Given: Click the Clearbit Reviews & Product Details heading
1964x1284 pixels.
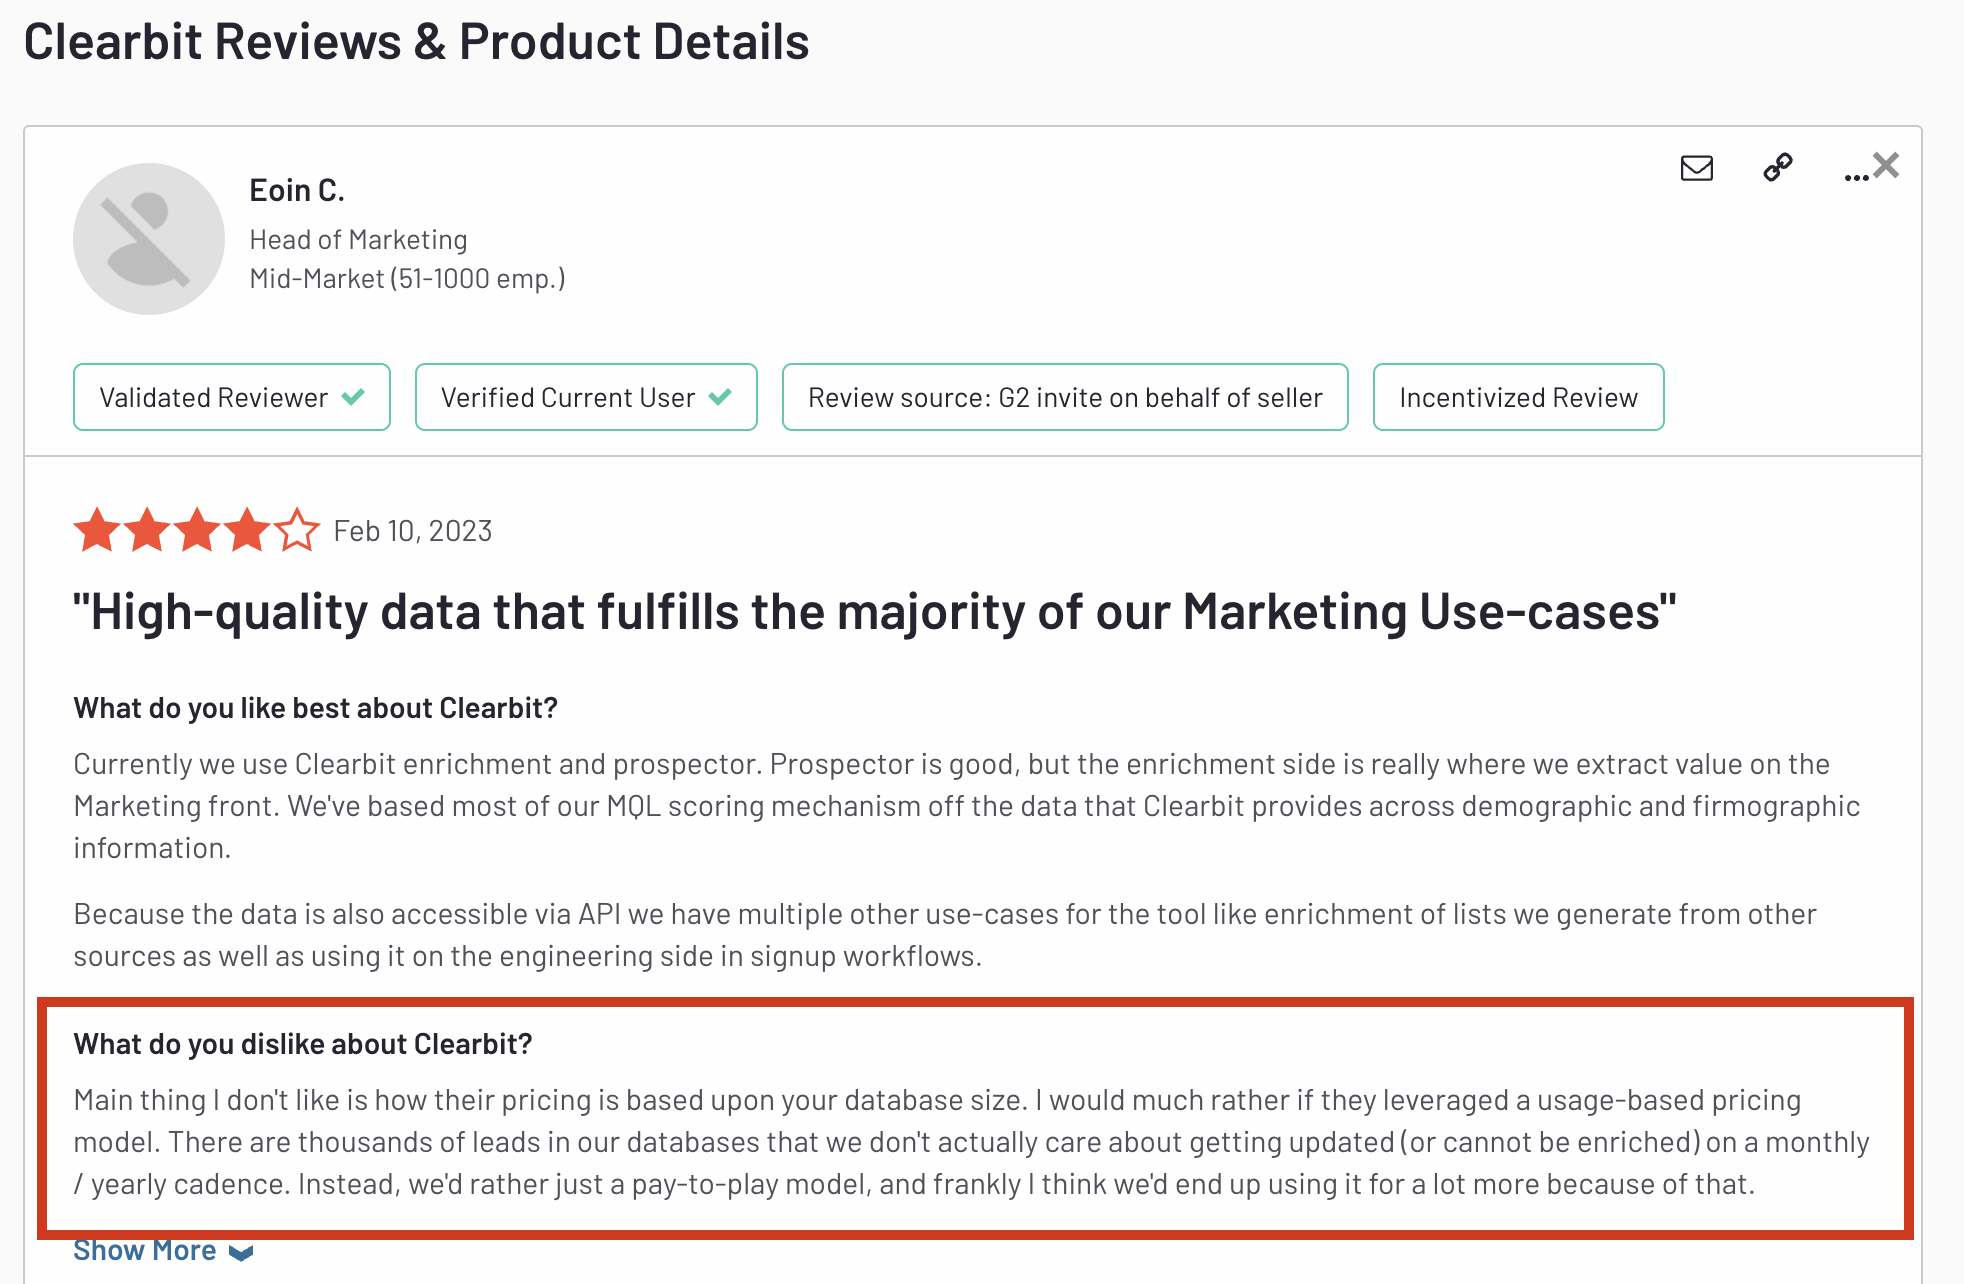Looking at the screenshot, I should point(417,42).
